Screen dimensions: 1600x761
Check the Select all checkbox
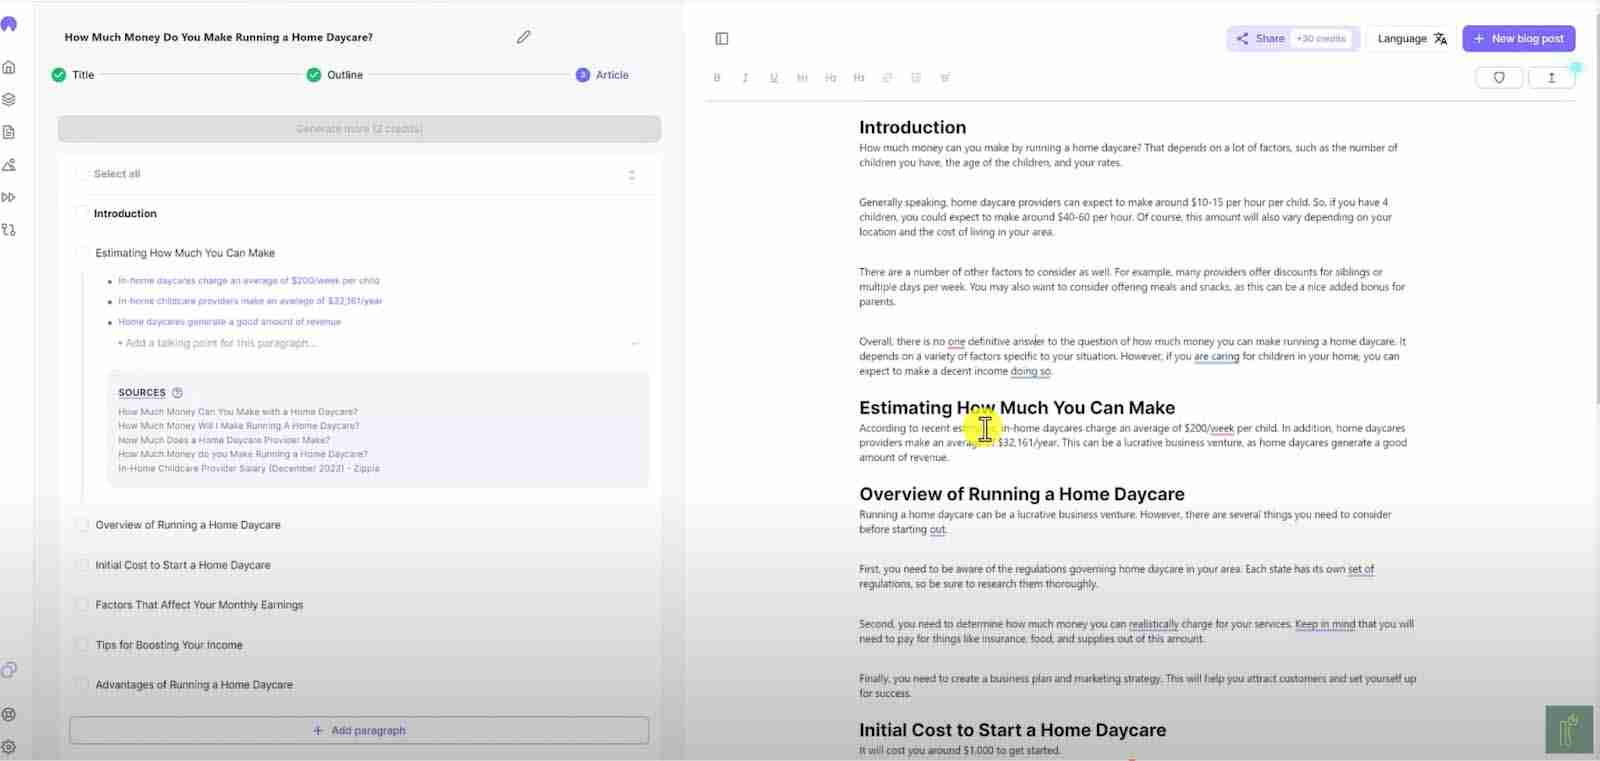tap(83, 174)
